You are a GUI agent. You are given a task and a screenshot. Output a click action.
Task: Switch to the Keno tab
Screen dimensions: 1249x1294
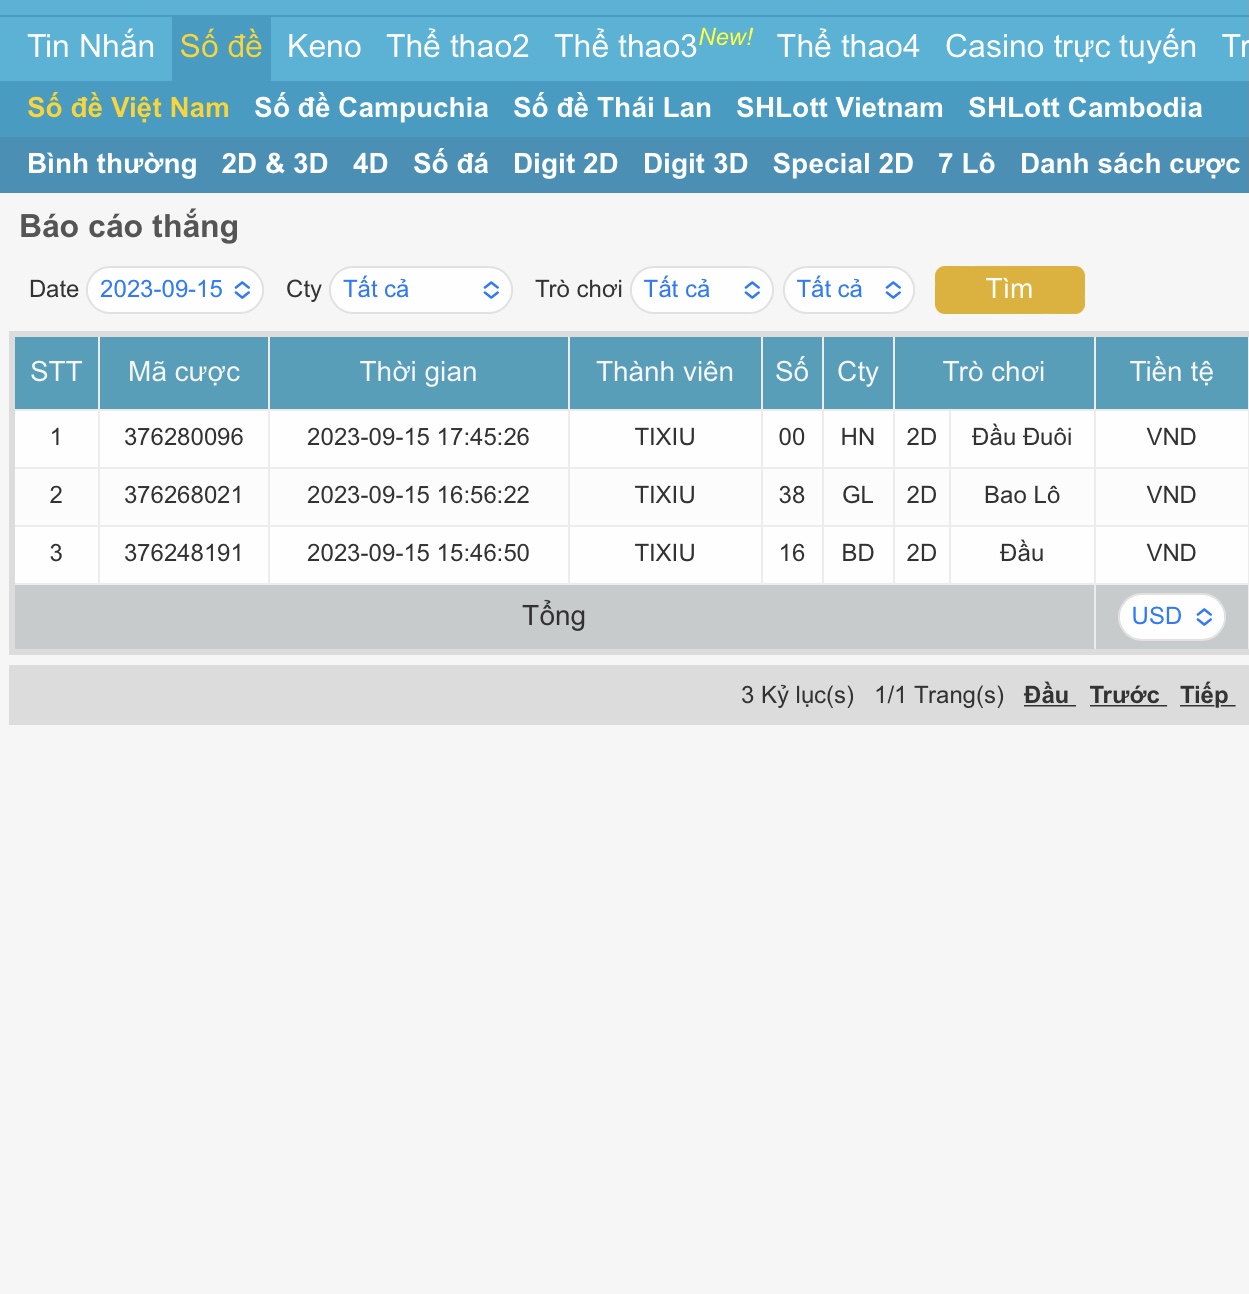point(324,47)
